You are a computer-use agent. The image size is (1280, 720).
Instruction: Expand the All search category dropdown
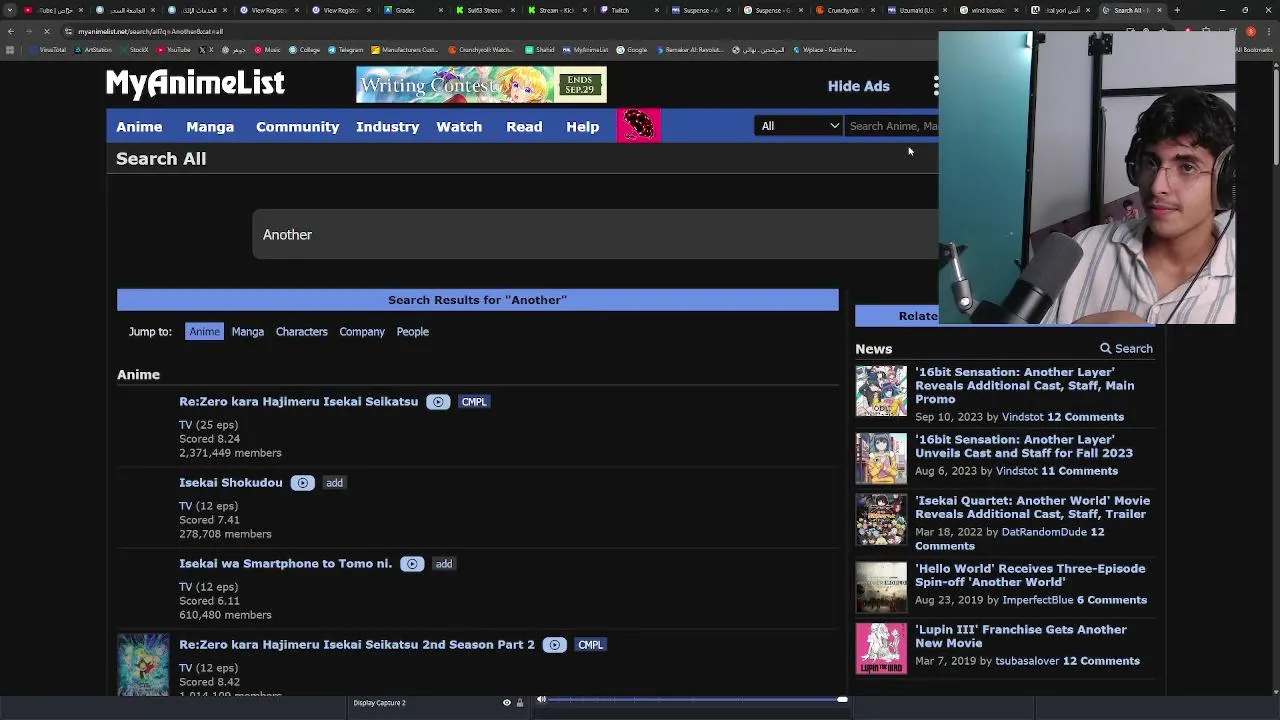click(799, 126)
